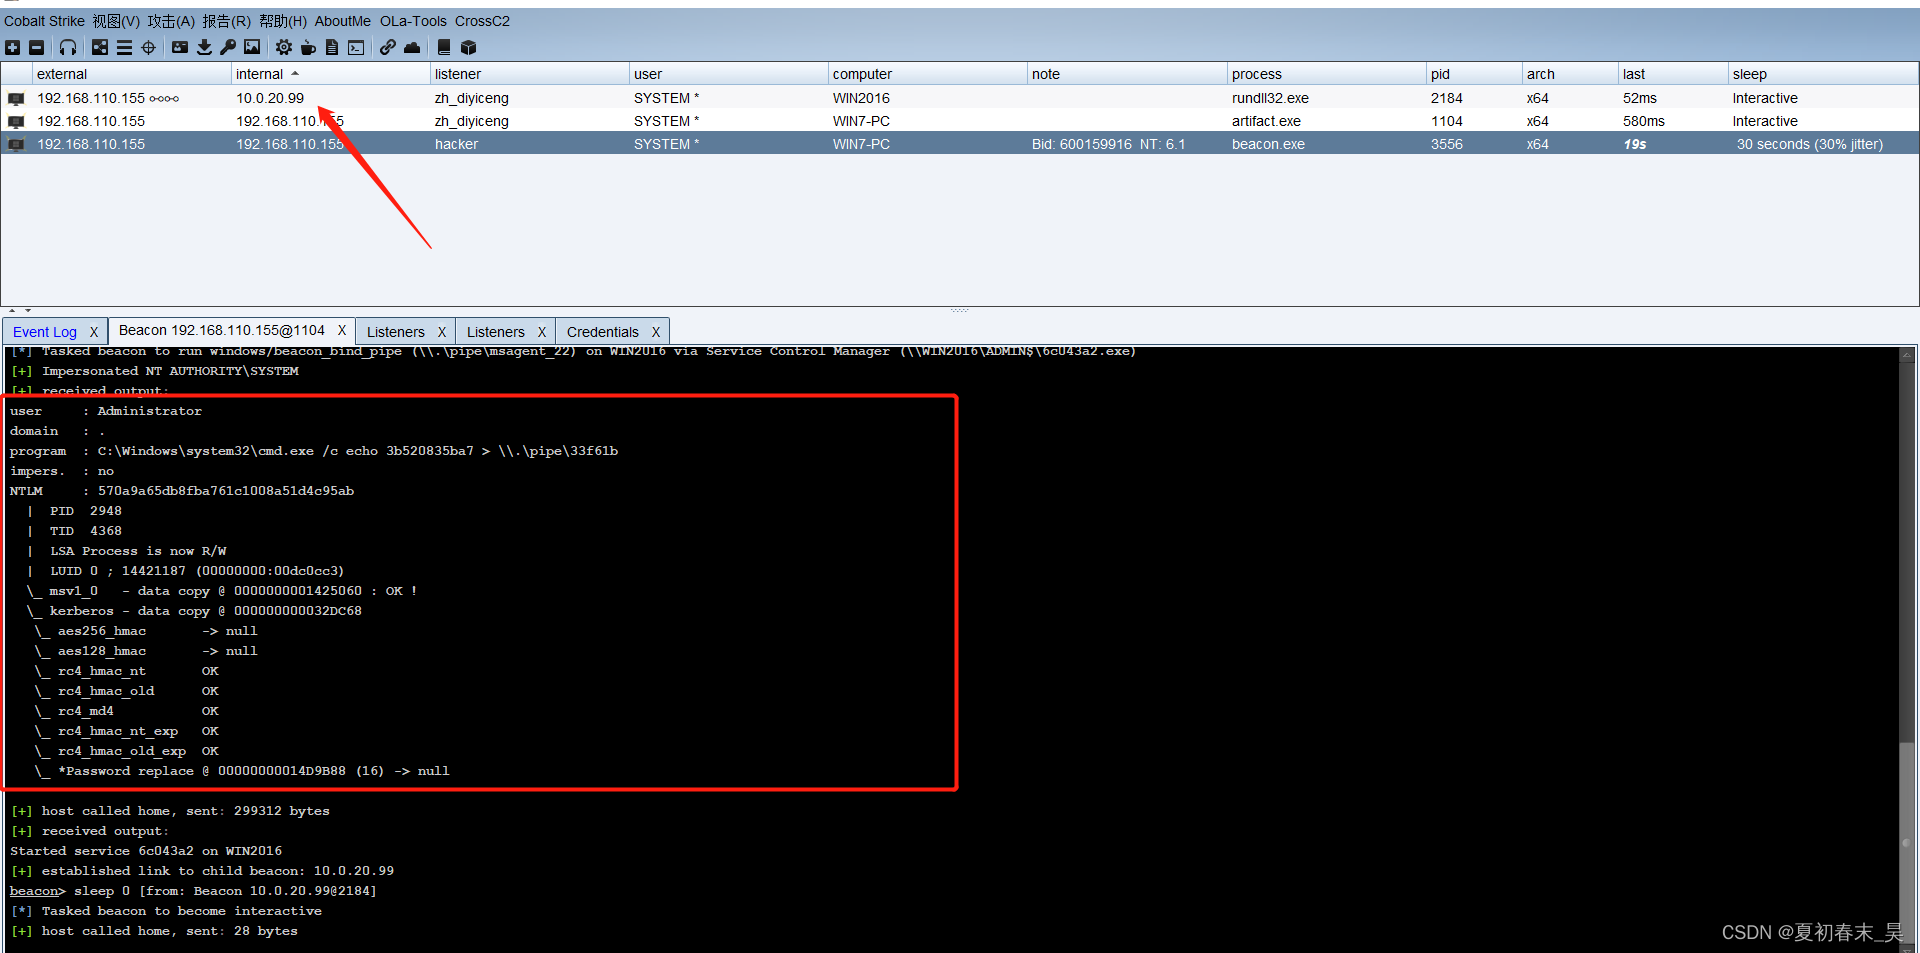The width and height of the screenshot is (1920, 953).
Task: Switch to the Credentials tab
Action: pyautogui.click(x=603, y=332)
